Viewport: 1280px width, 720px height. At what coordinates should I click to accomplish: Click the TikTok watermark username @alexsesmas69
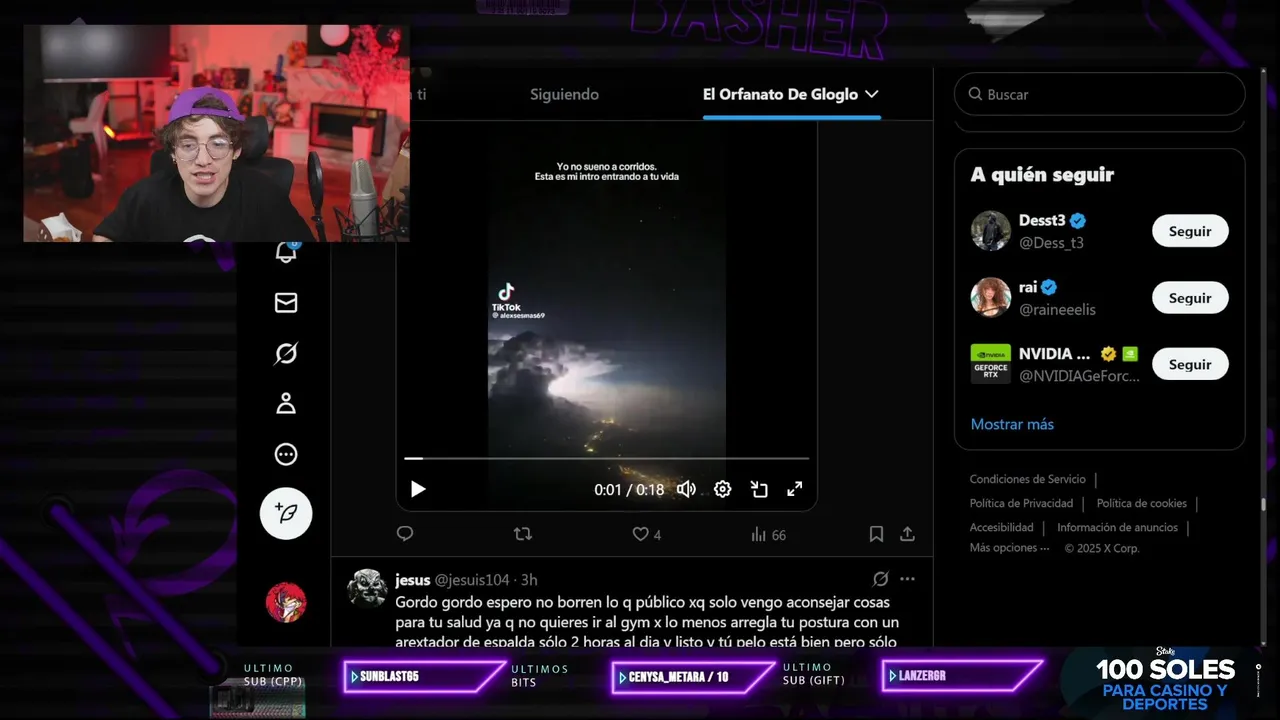click(x=518, y=315)
